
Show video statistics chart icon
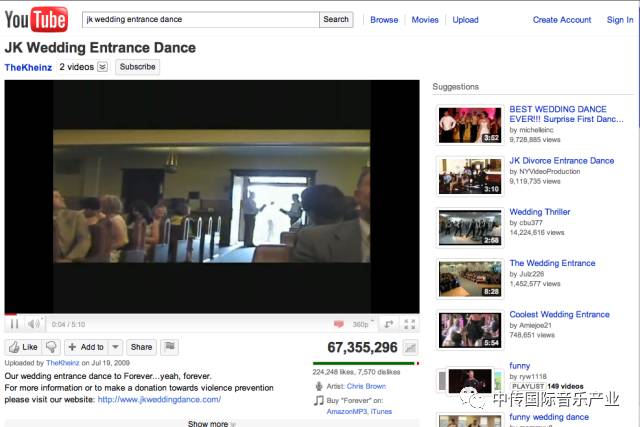[410, 348]
